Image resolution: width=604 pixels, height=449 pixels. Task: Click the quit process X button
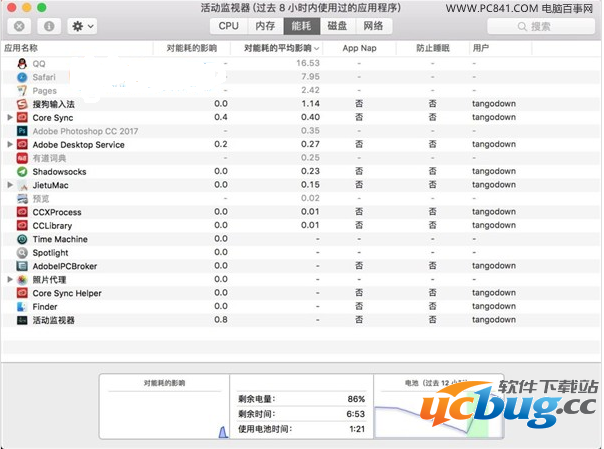(19, 26)
